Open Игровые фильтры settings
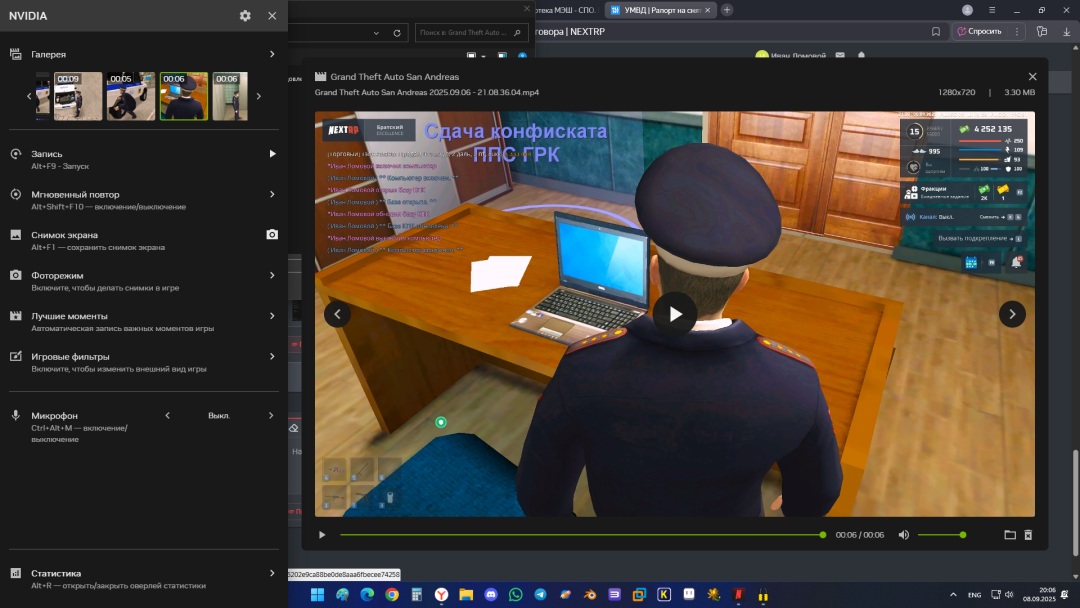This screenshot has height=608, width=1080. coord(70,357)
